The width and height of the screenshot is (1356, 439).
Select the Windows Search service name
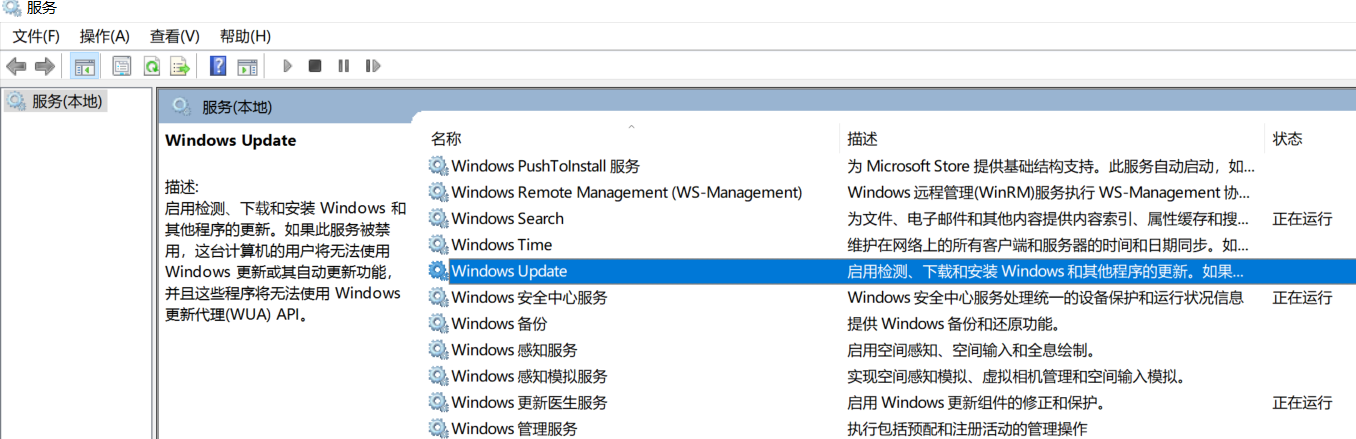pyautogui.click(x=507, y=218)
